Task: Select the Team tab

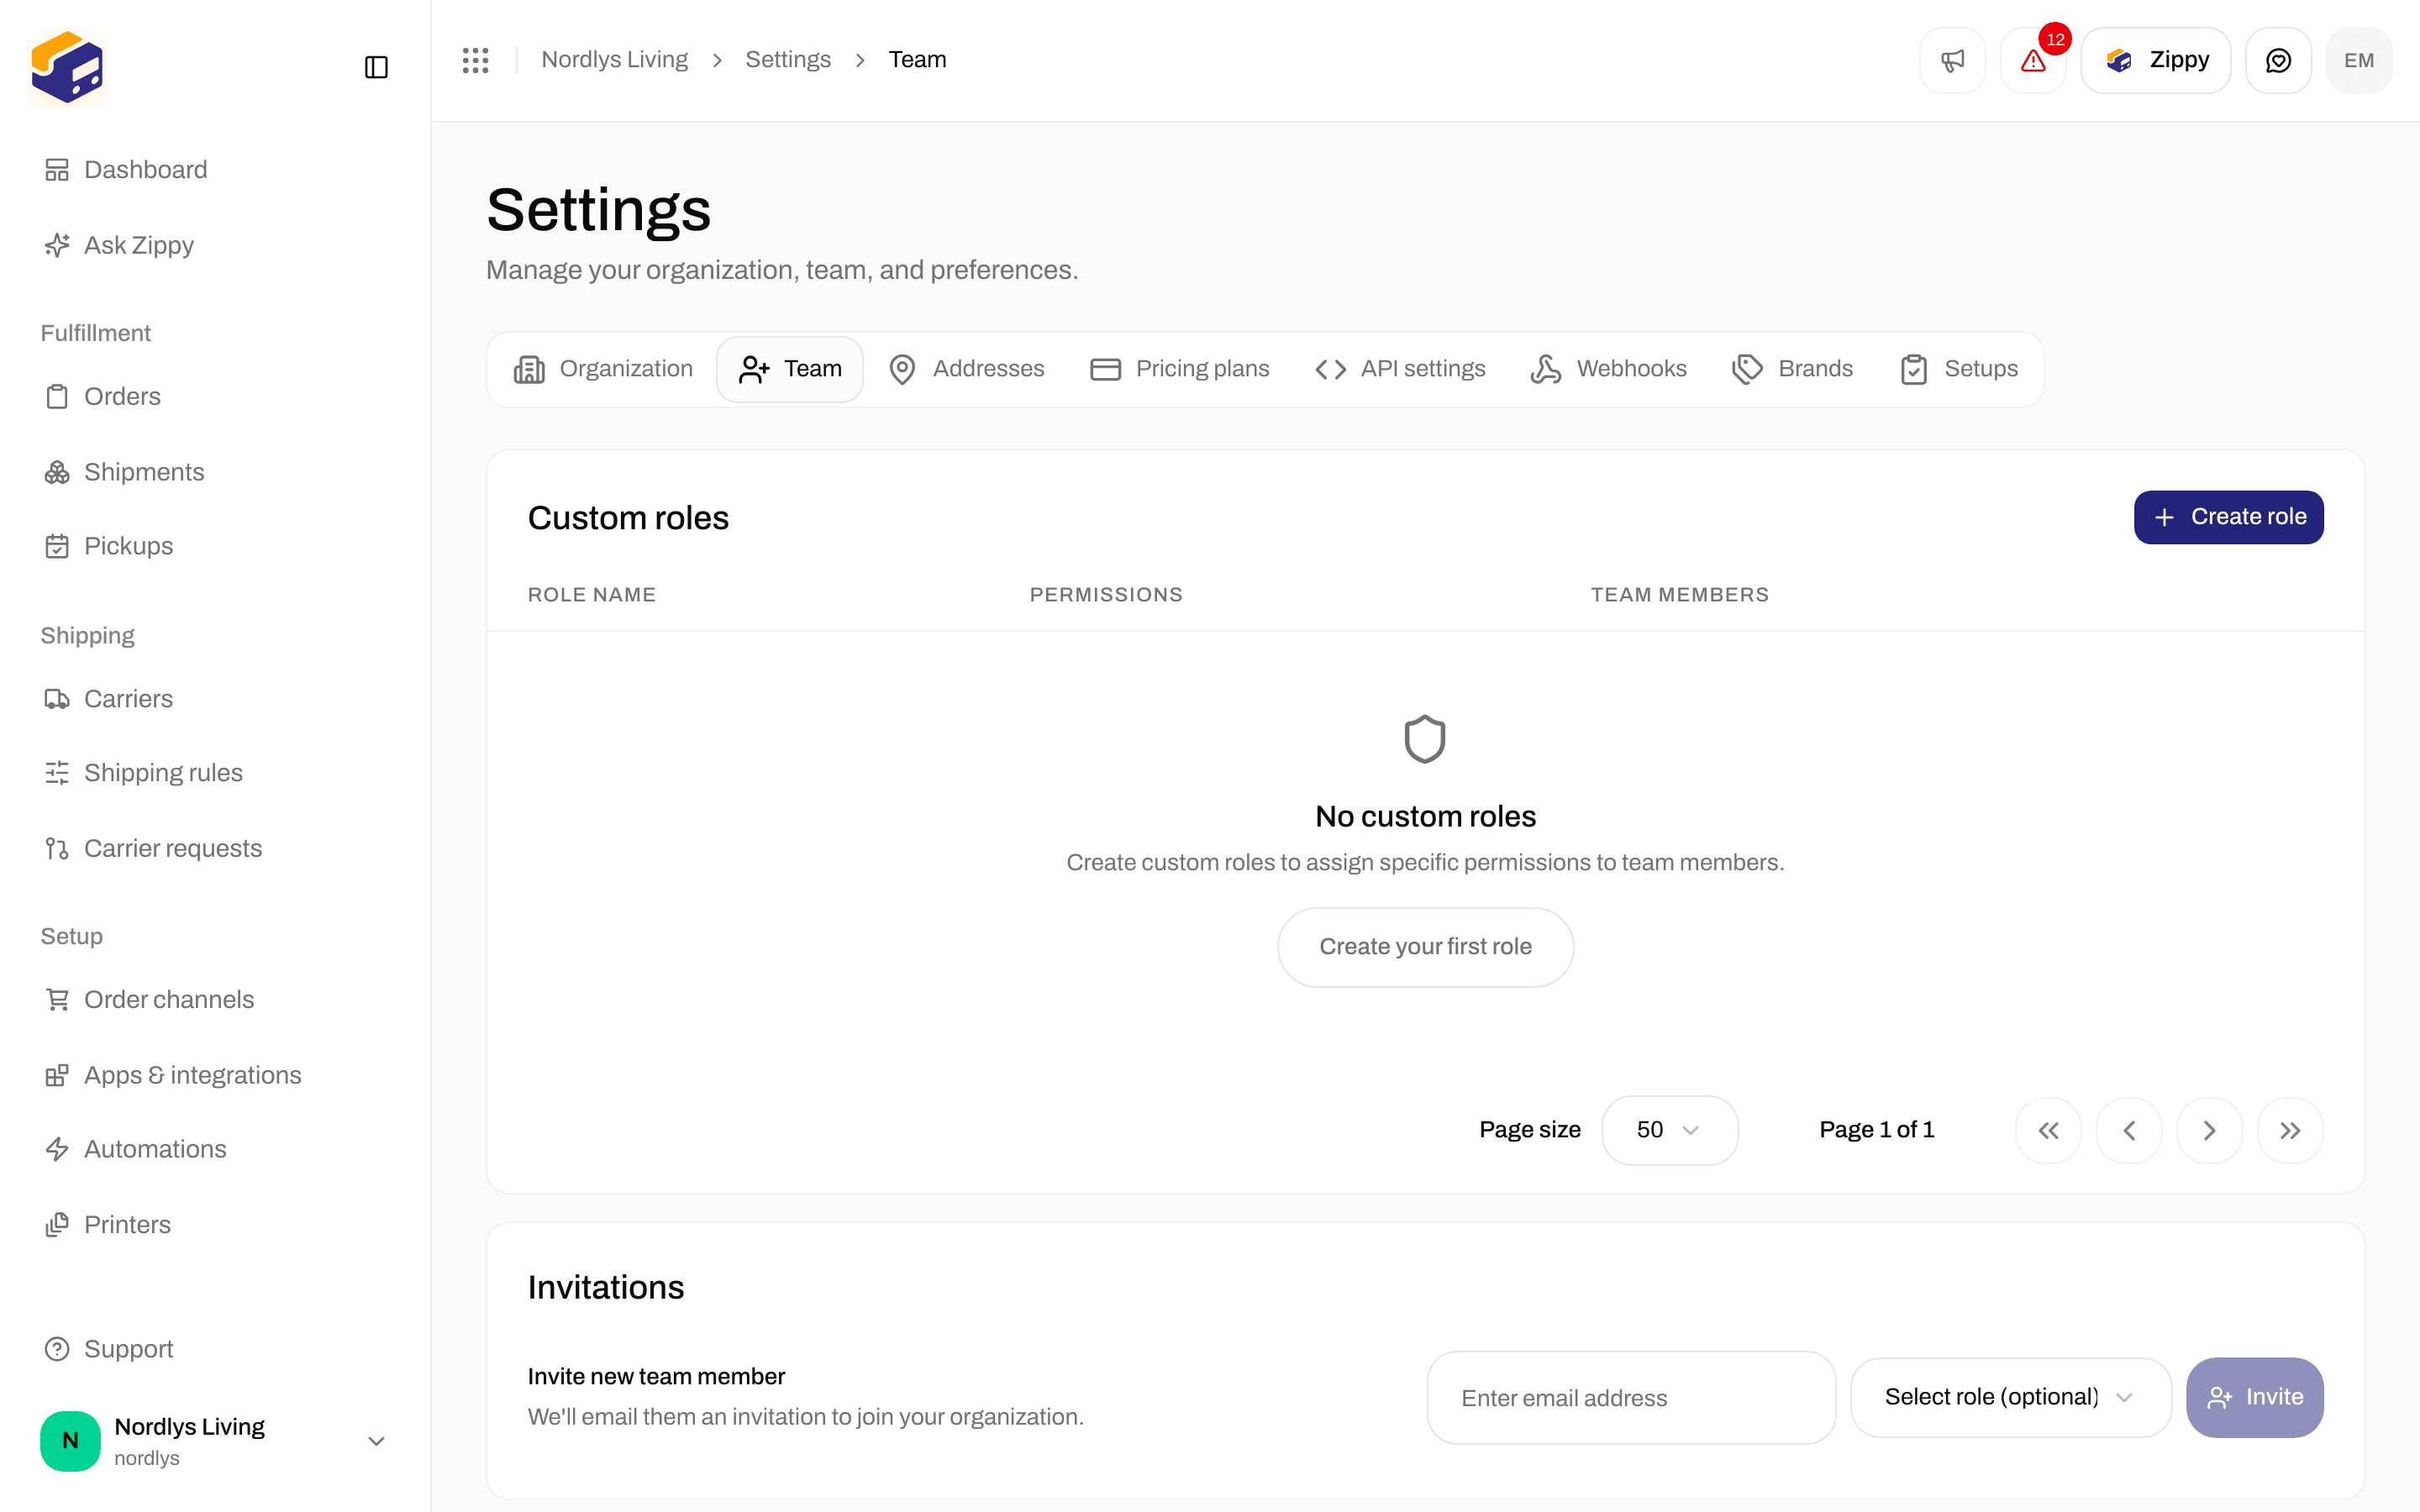Action: coord(790,369)
